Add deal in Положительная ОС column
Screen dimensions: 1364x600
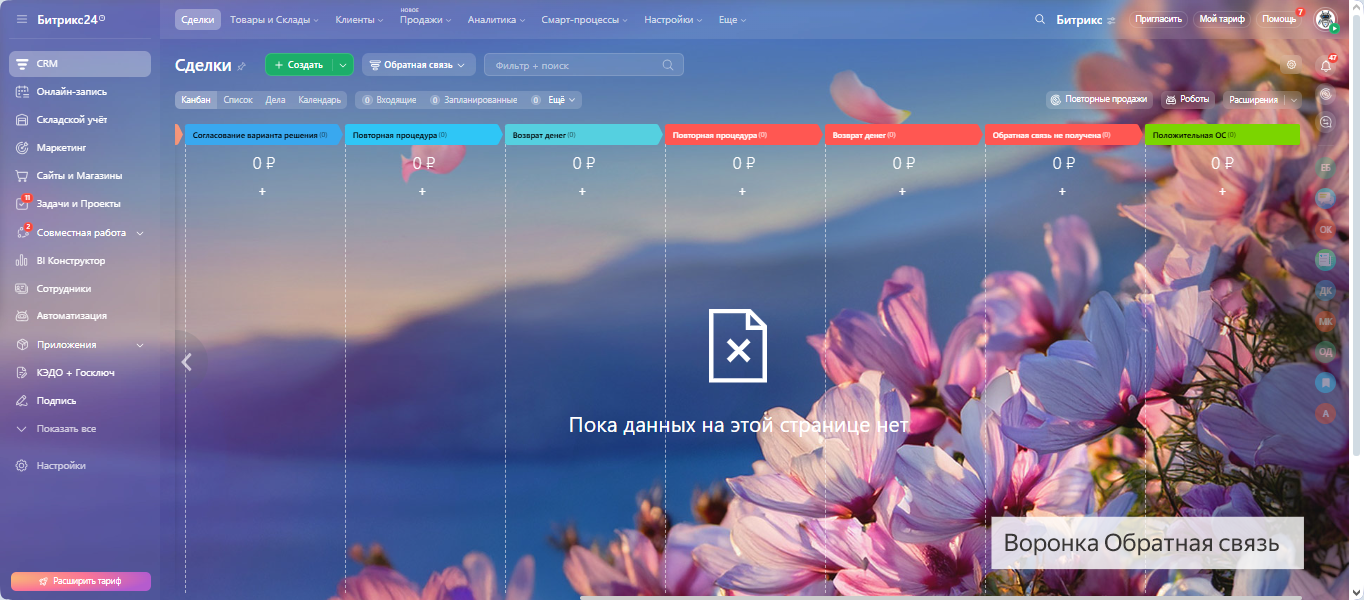(1222, 191)
